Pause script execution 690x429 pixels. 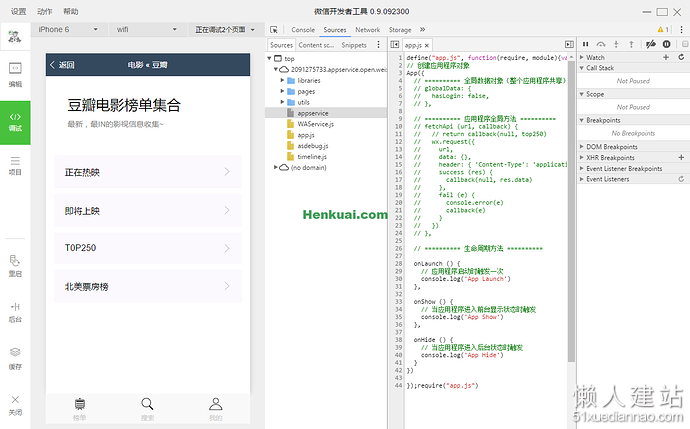coord(585,44)
